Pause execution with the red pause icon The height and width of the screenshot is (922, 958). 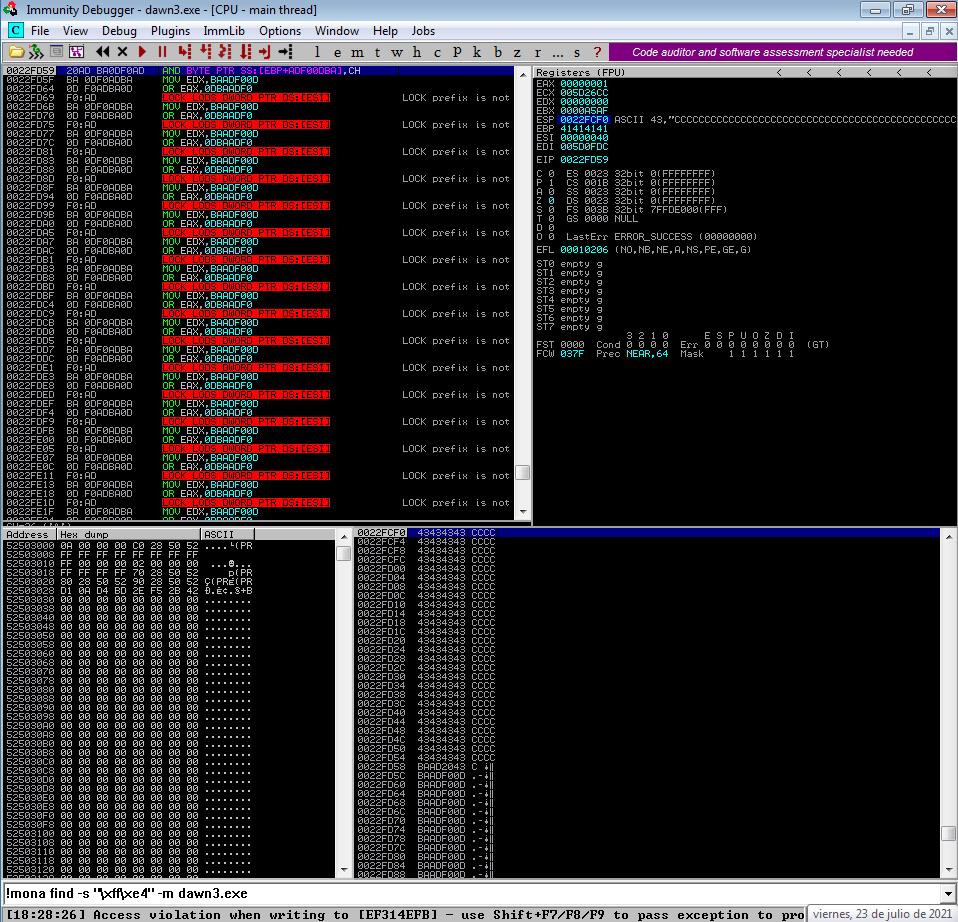pos(163,52)
